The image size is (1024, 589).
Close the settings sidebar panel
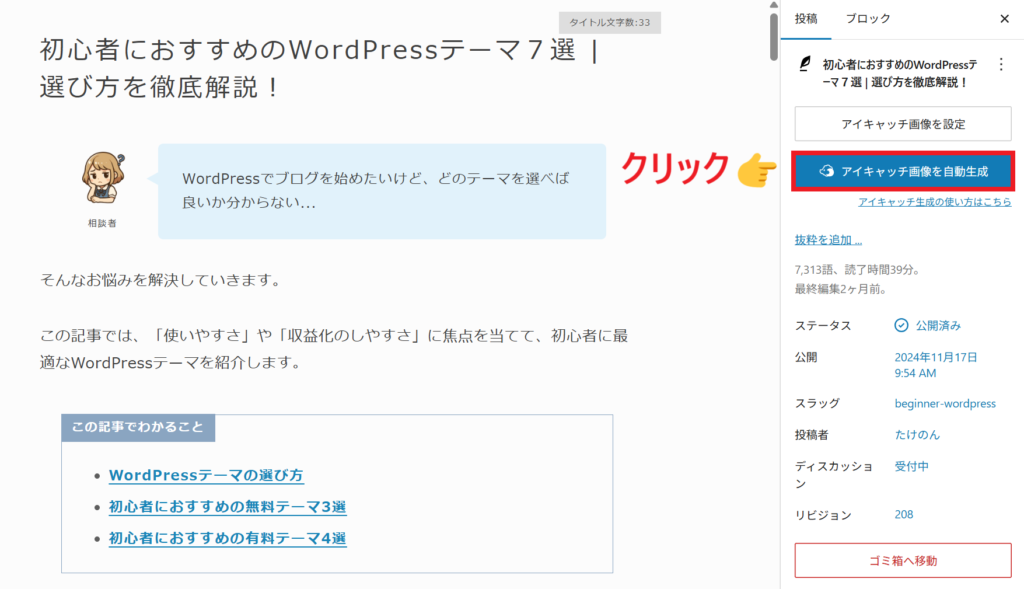[1004, 19]
